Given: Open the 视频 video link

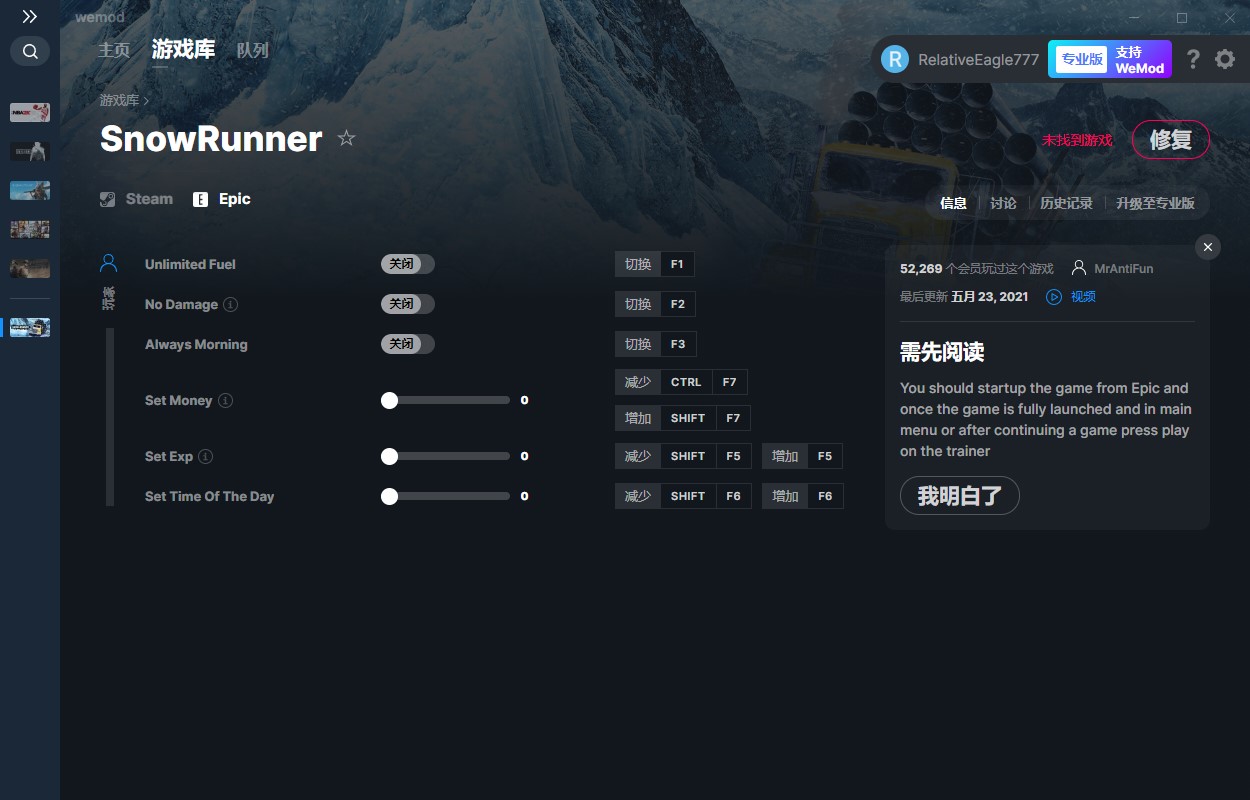Looking at the screenshot, I should tap(1083, 297).
